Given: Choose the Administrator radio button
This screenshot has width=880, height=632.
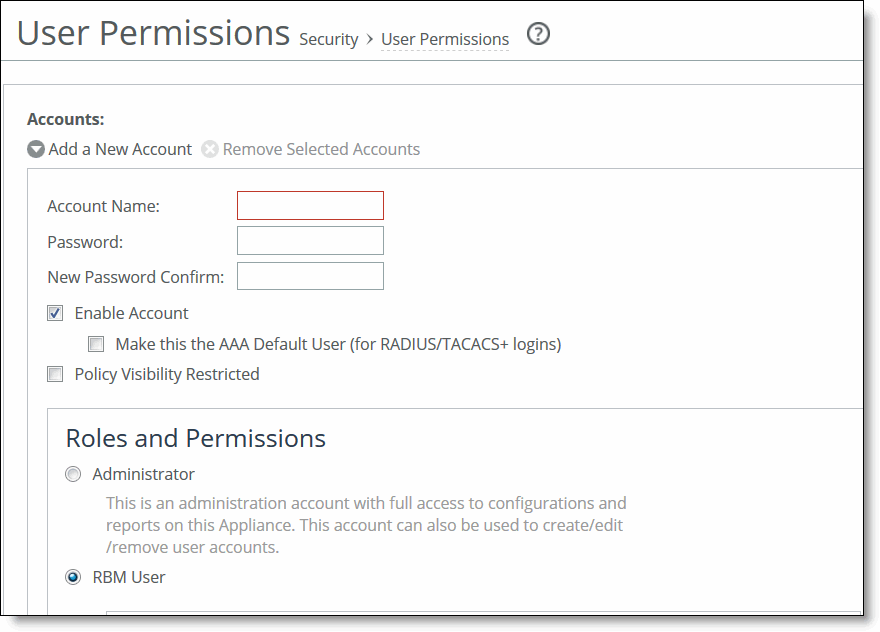Looking at the screenshot, I should click(73, 474).
